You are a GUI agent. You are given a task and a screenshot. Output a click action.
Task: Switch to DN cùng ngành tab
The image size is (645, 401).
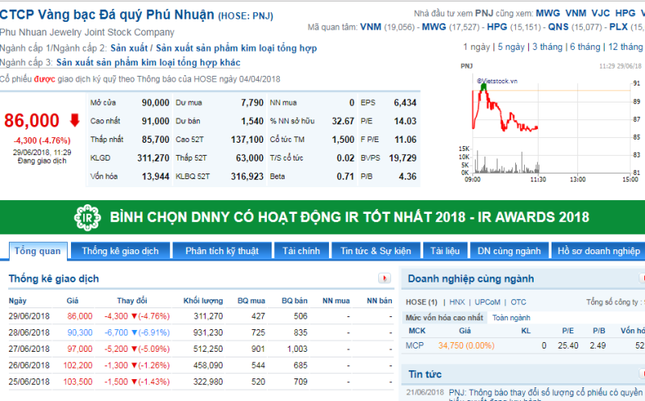point(509,251)
